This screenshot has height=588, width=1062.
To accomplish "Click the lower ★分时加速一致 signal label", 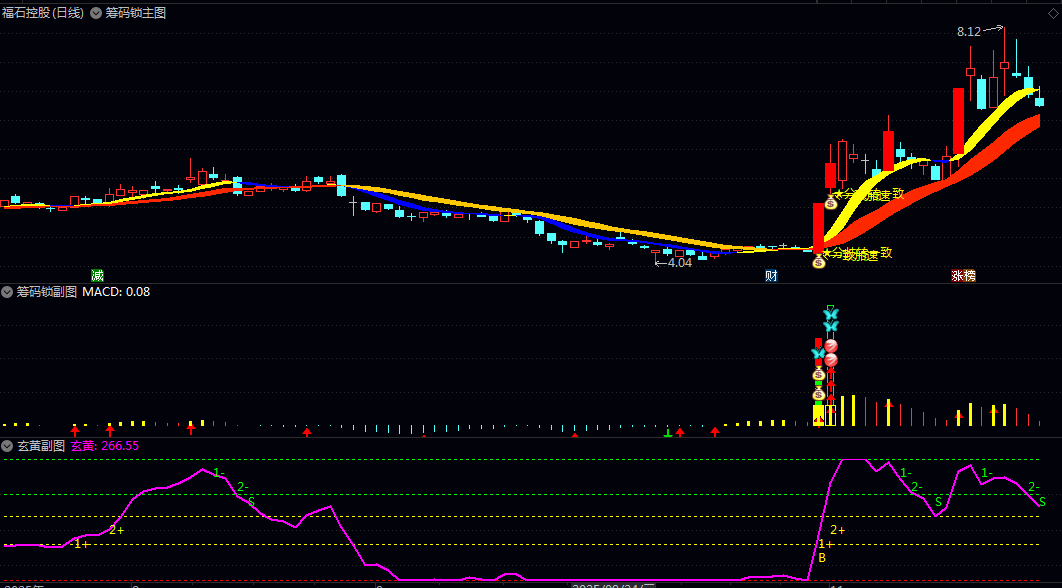I will 857,254.
